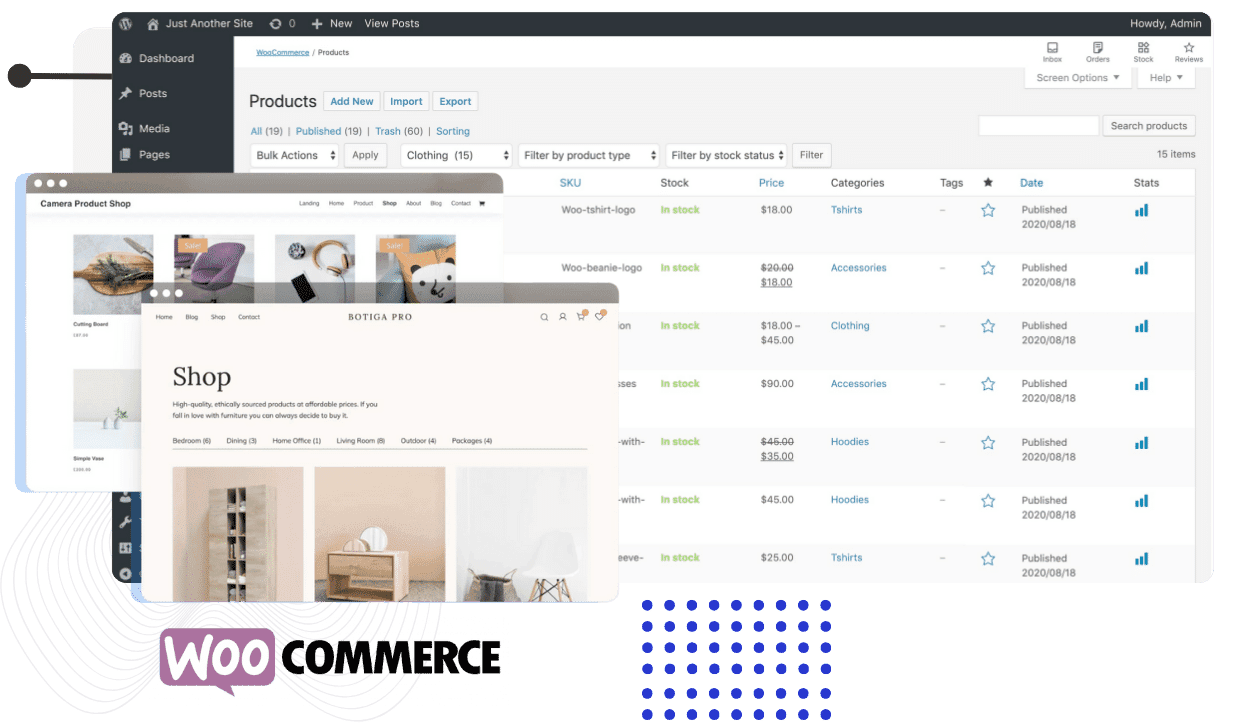Viewport: 1233px width, 728px height.
Task: Sort the table by the SKU column
Action: (x=570, y=183)
